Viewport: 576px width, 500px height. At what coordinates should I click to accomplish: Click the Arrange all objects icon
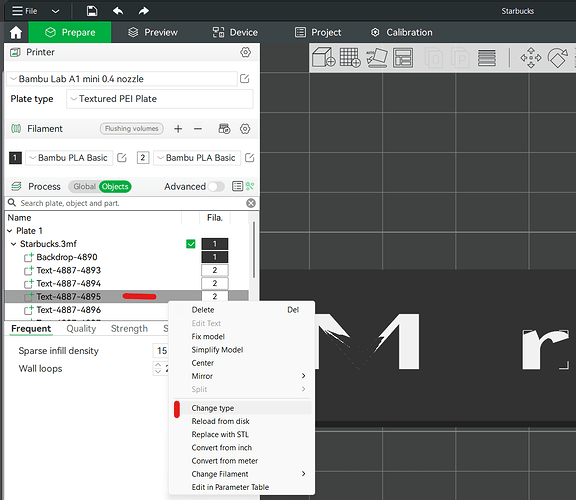click(403, 58)
